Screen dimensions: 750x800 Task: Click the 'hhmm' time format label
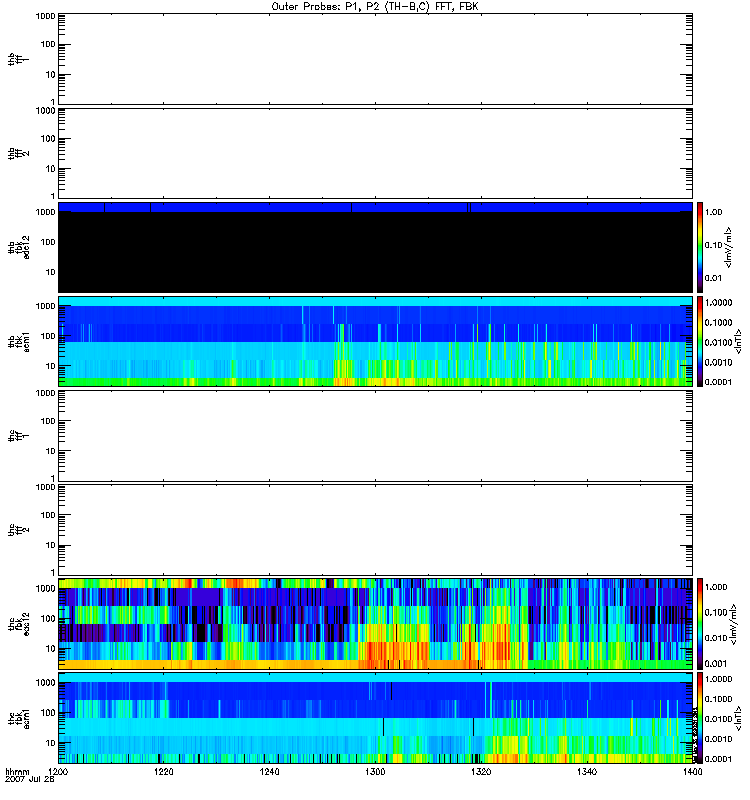pos(17,773)
